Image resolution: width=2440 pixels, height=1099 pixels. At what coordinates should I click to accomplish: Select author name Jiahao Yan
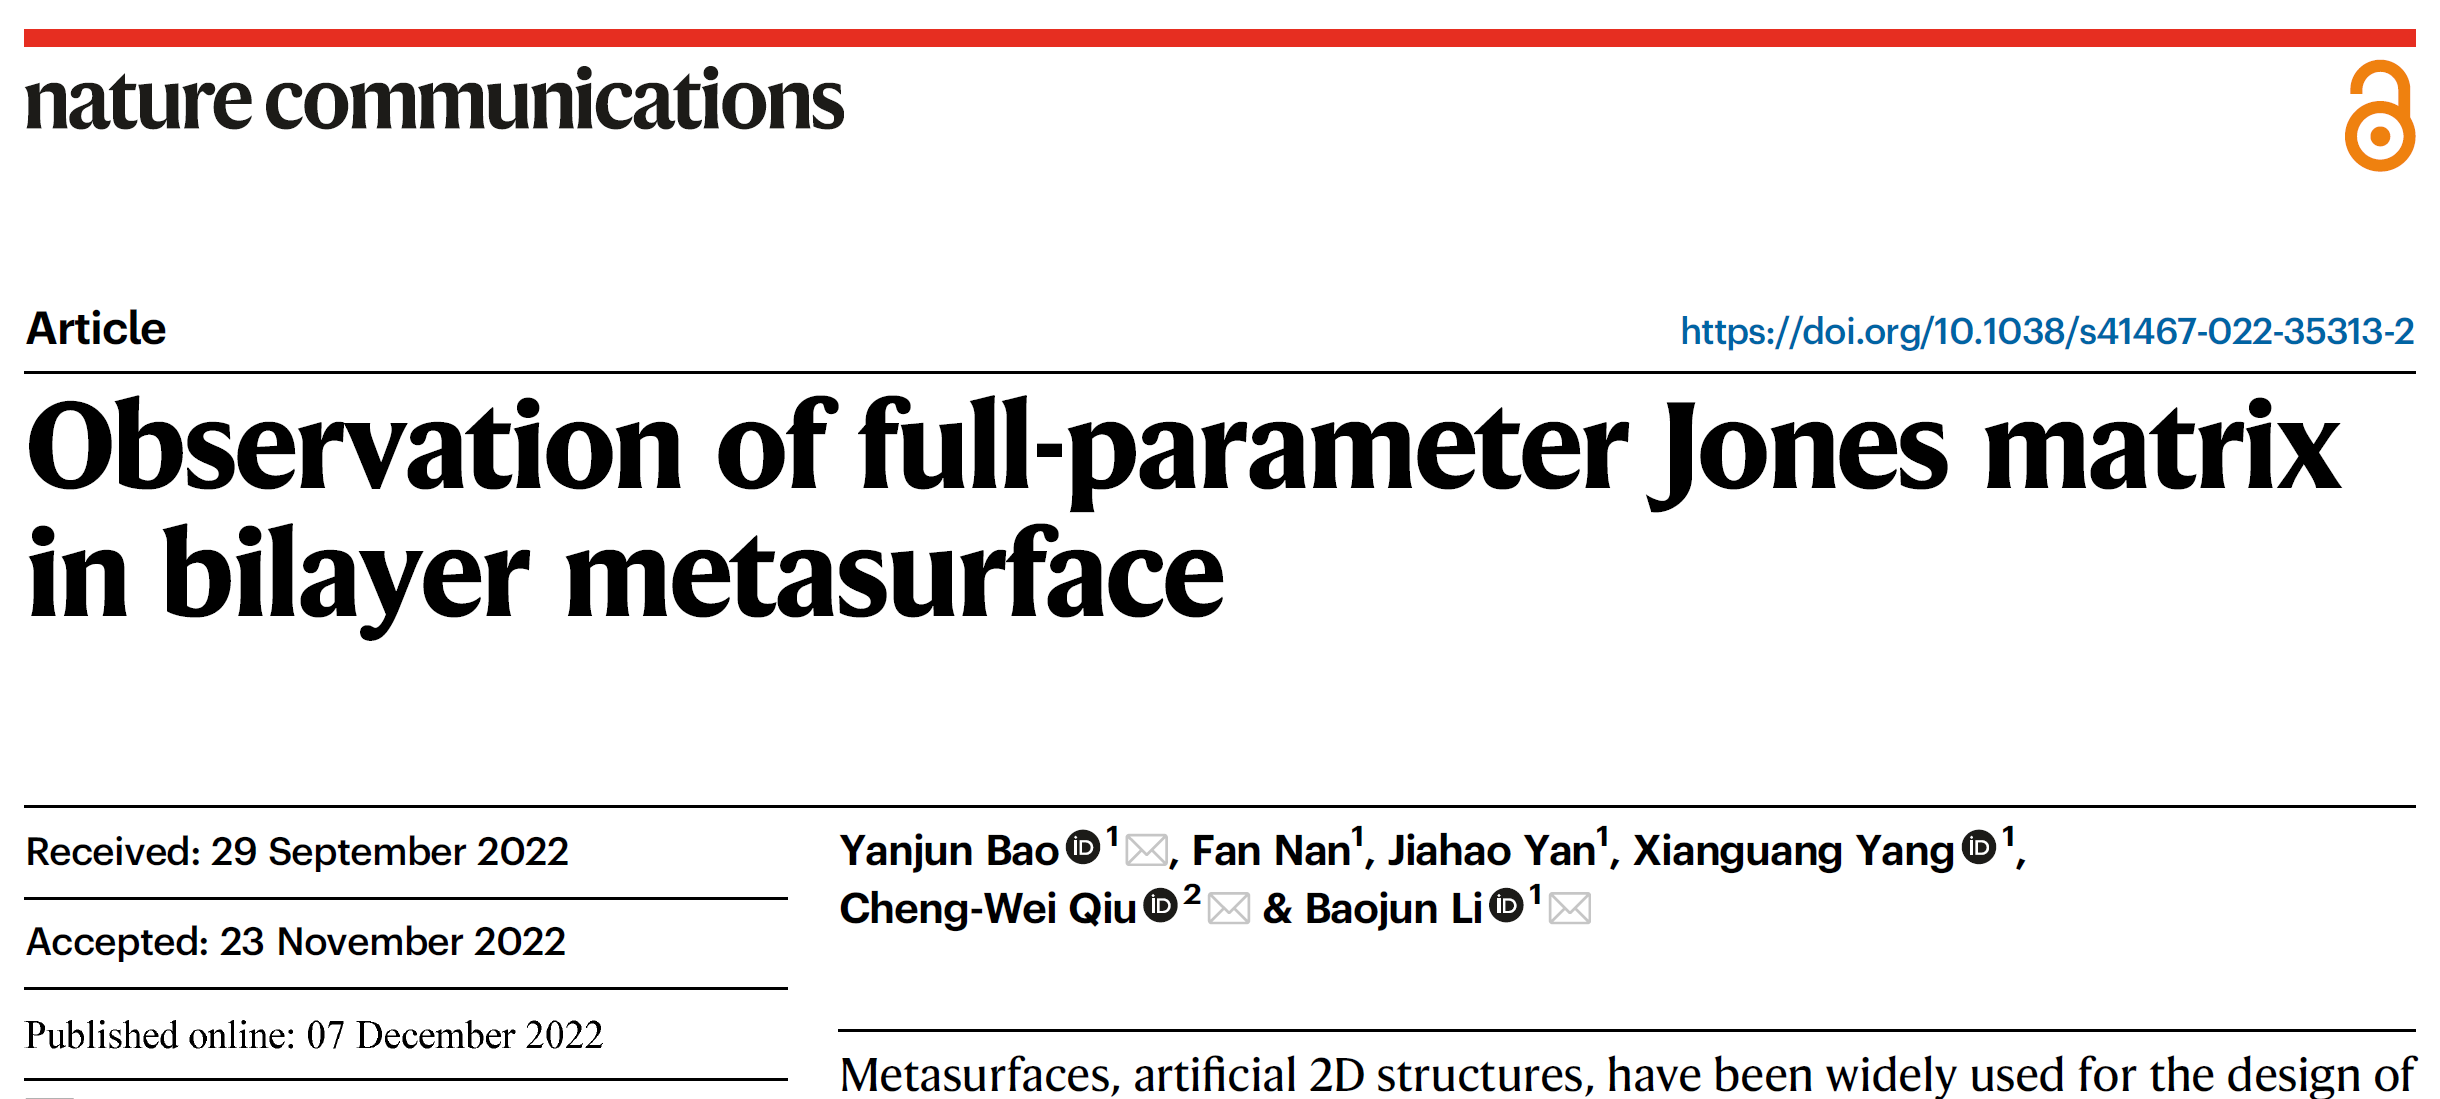[1490, 851]
